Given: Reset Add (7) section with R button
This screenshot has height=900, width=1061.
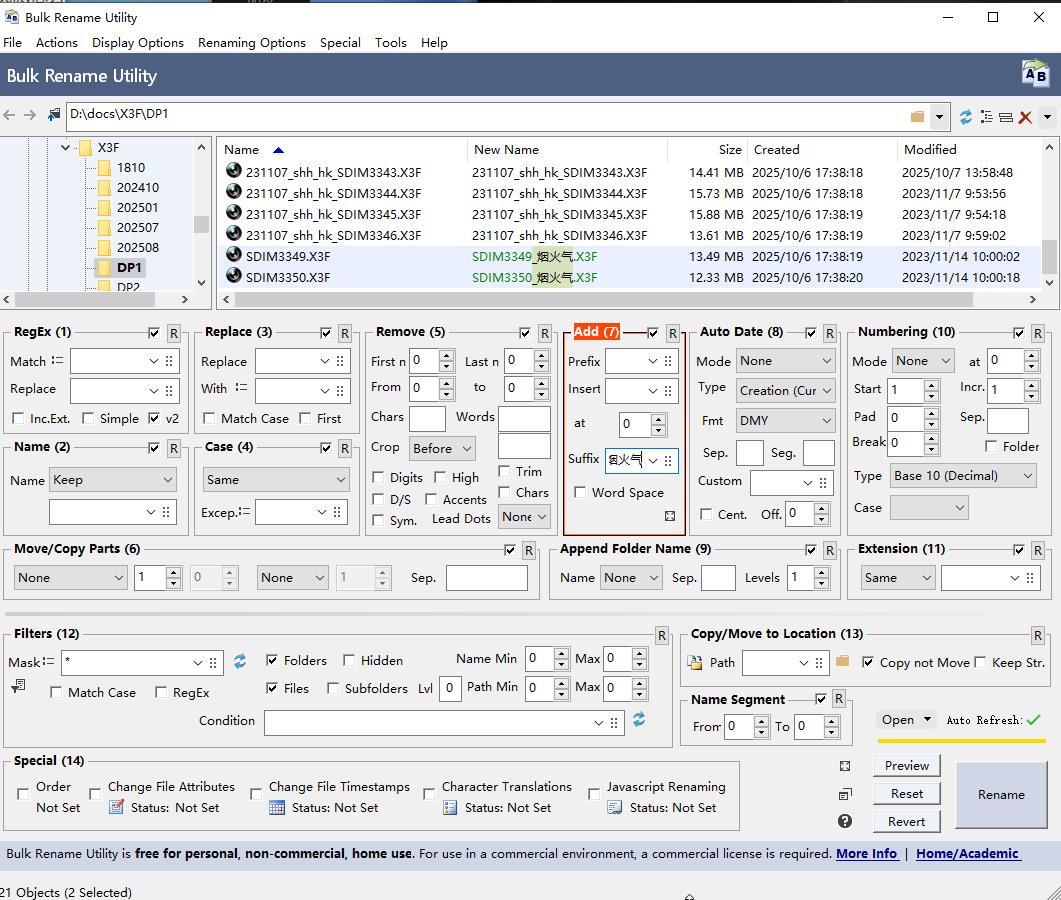Looking at the screenshot, I should (x=673, y=333).
